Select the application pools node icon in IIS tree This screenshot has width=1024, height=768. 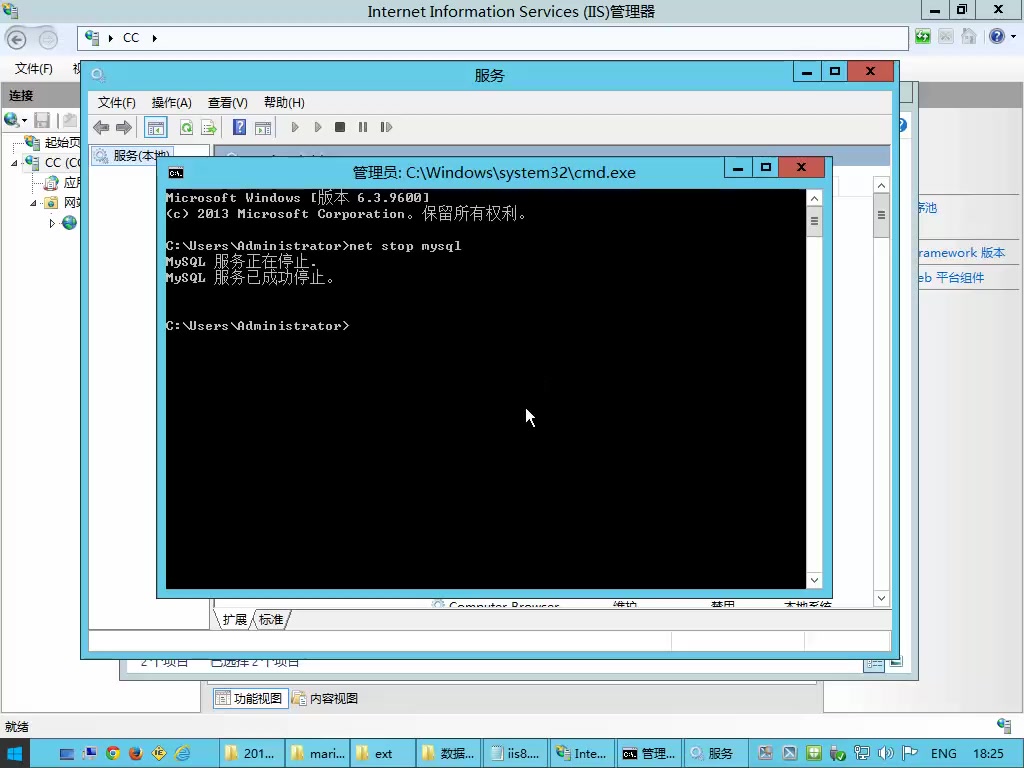click(x=51, y=183)
